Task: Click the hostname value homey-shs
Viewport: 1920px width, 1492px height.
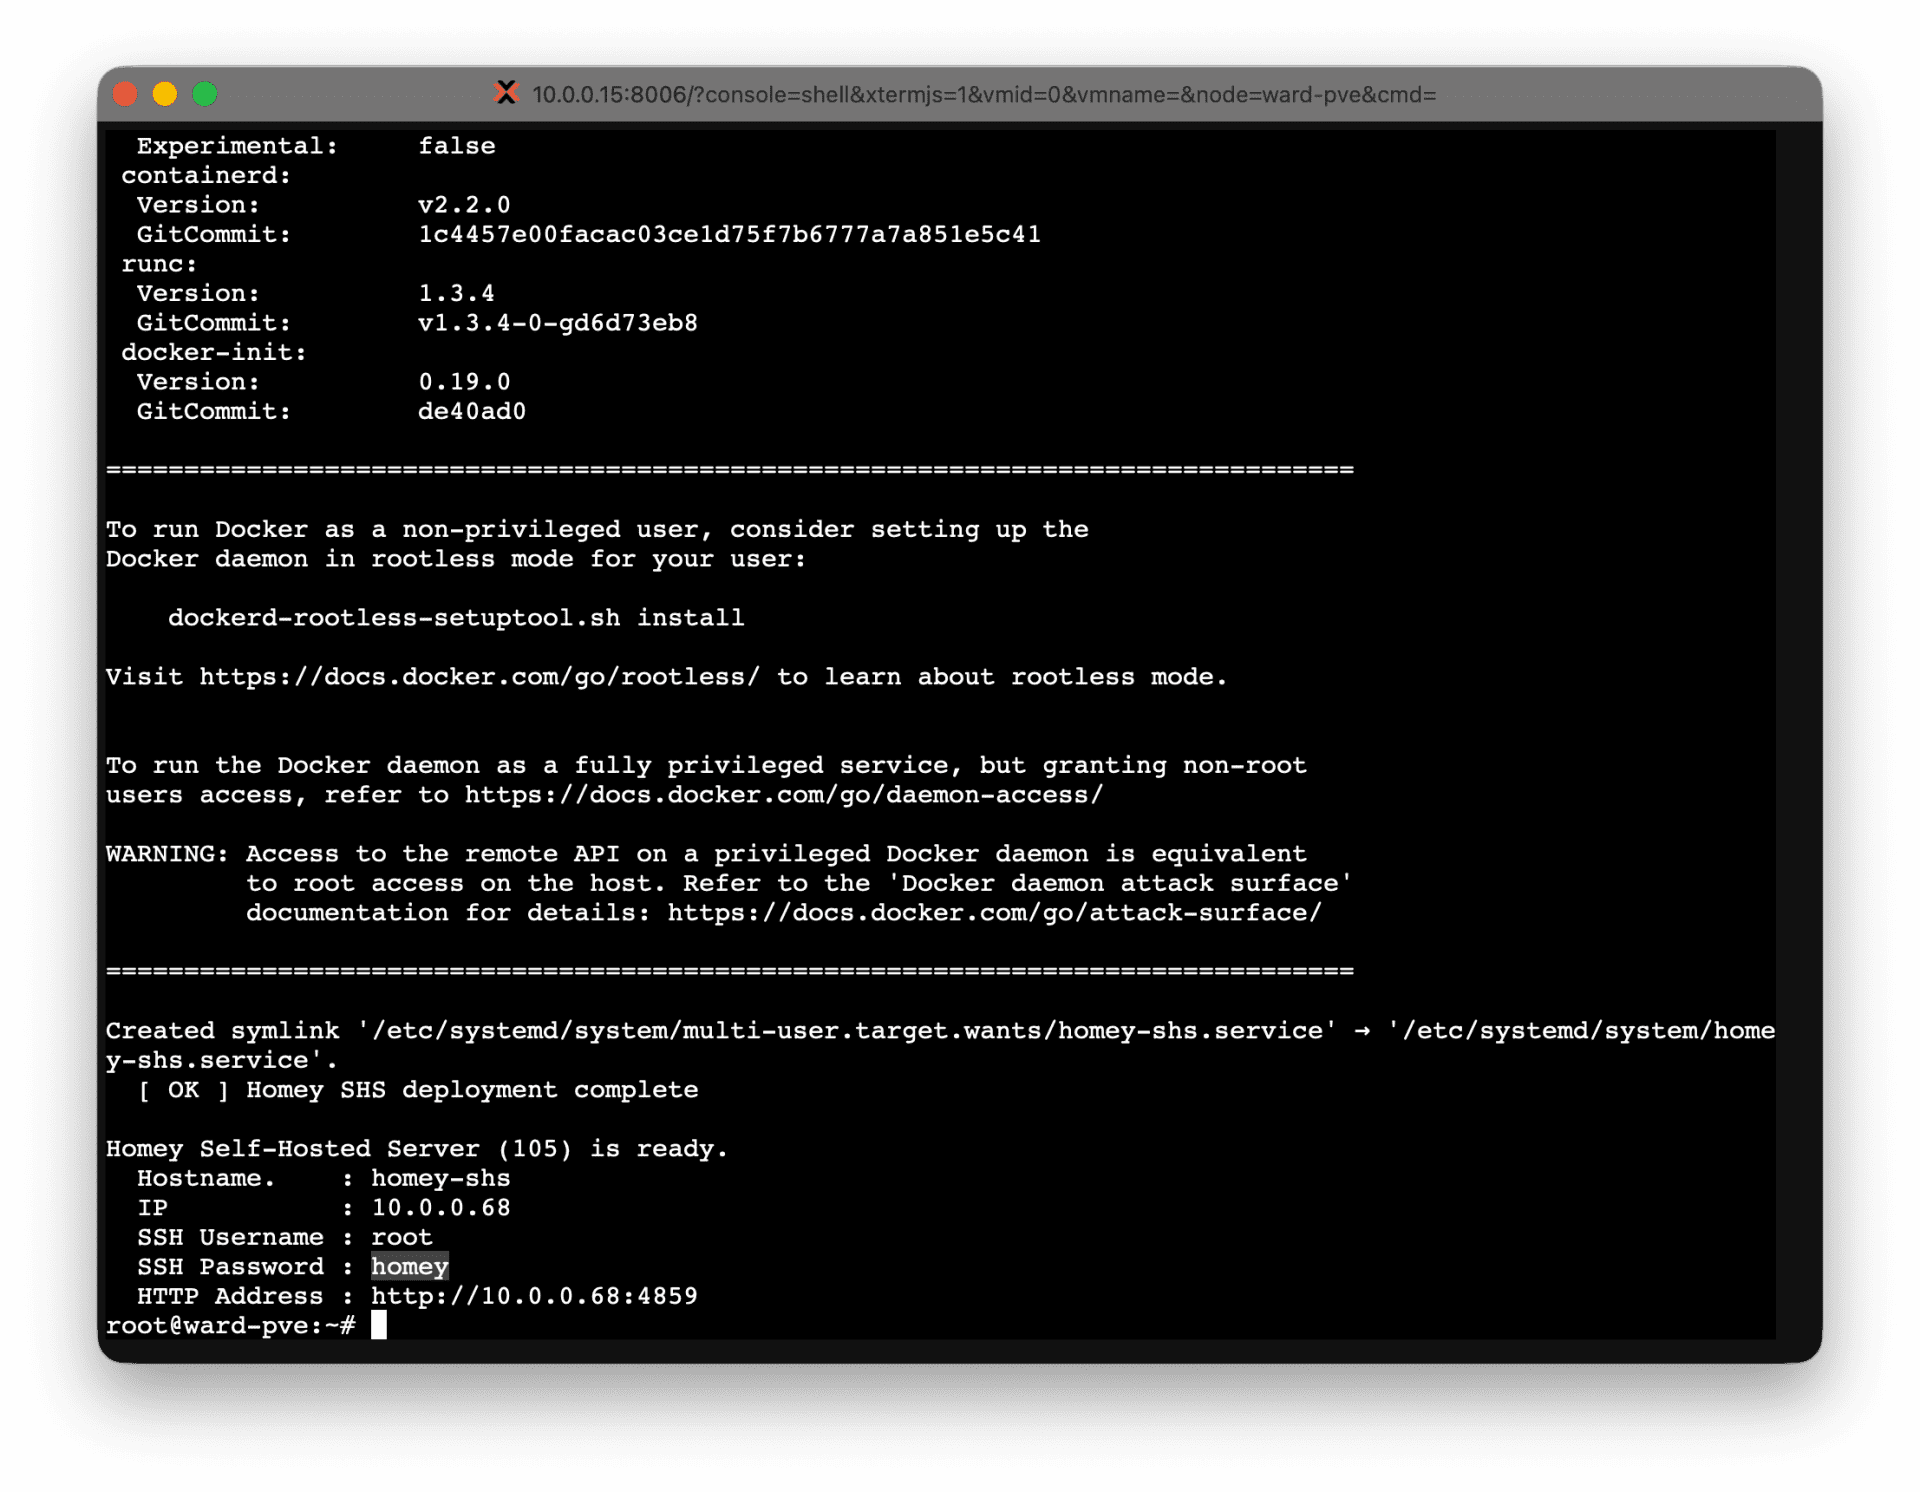Action: pyautogui.click(x=441, y=1178)
